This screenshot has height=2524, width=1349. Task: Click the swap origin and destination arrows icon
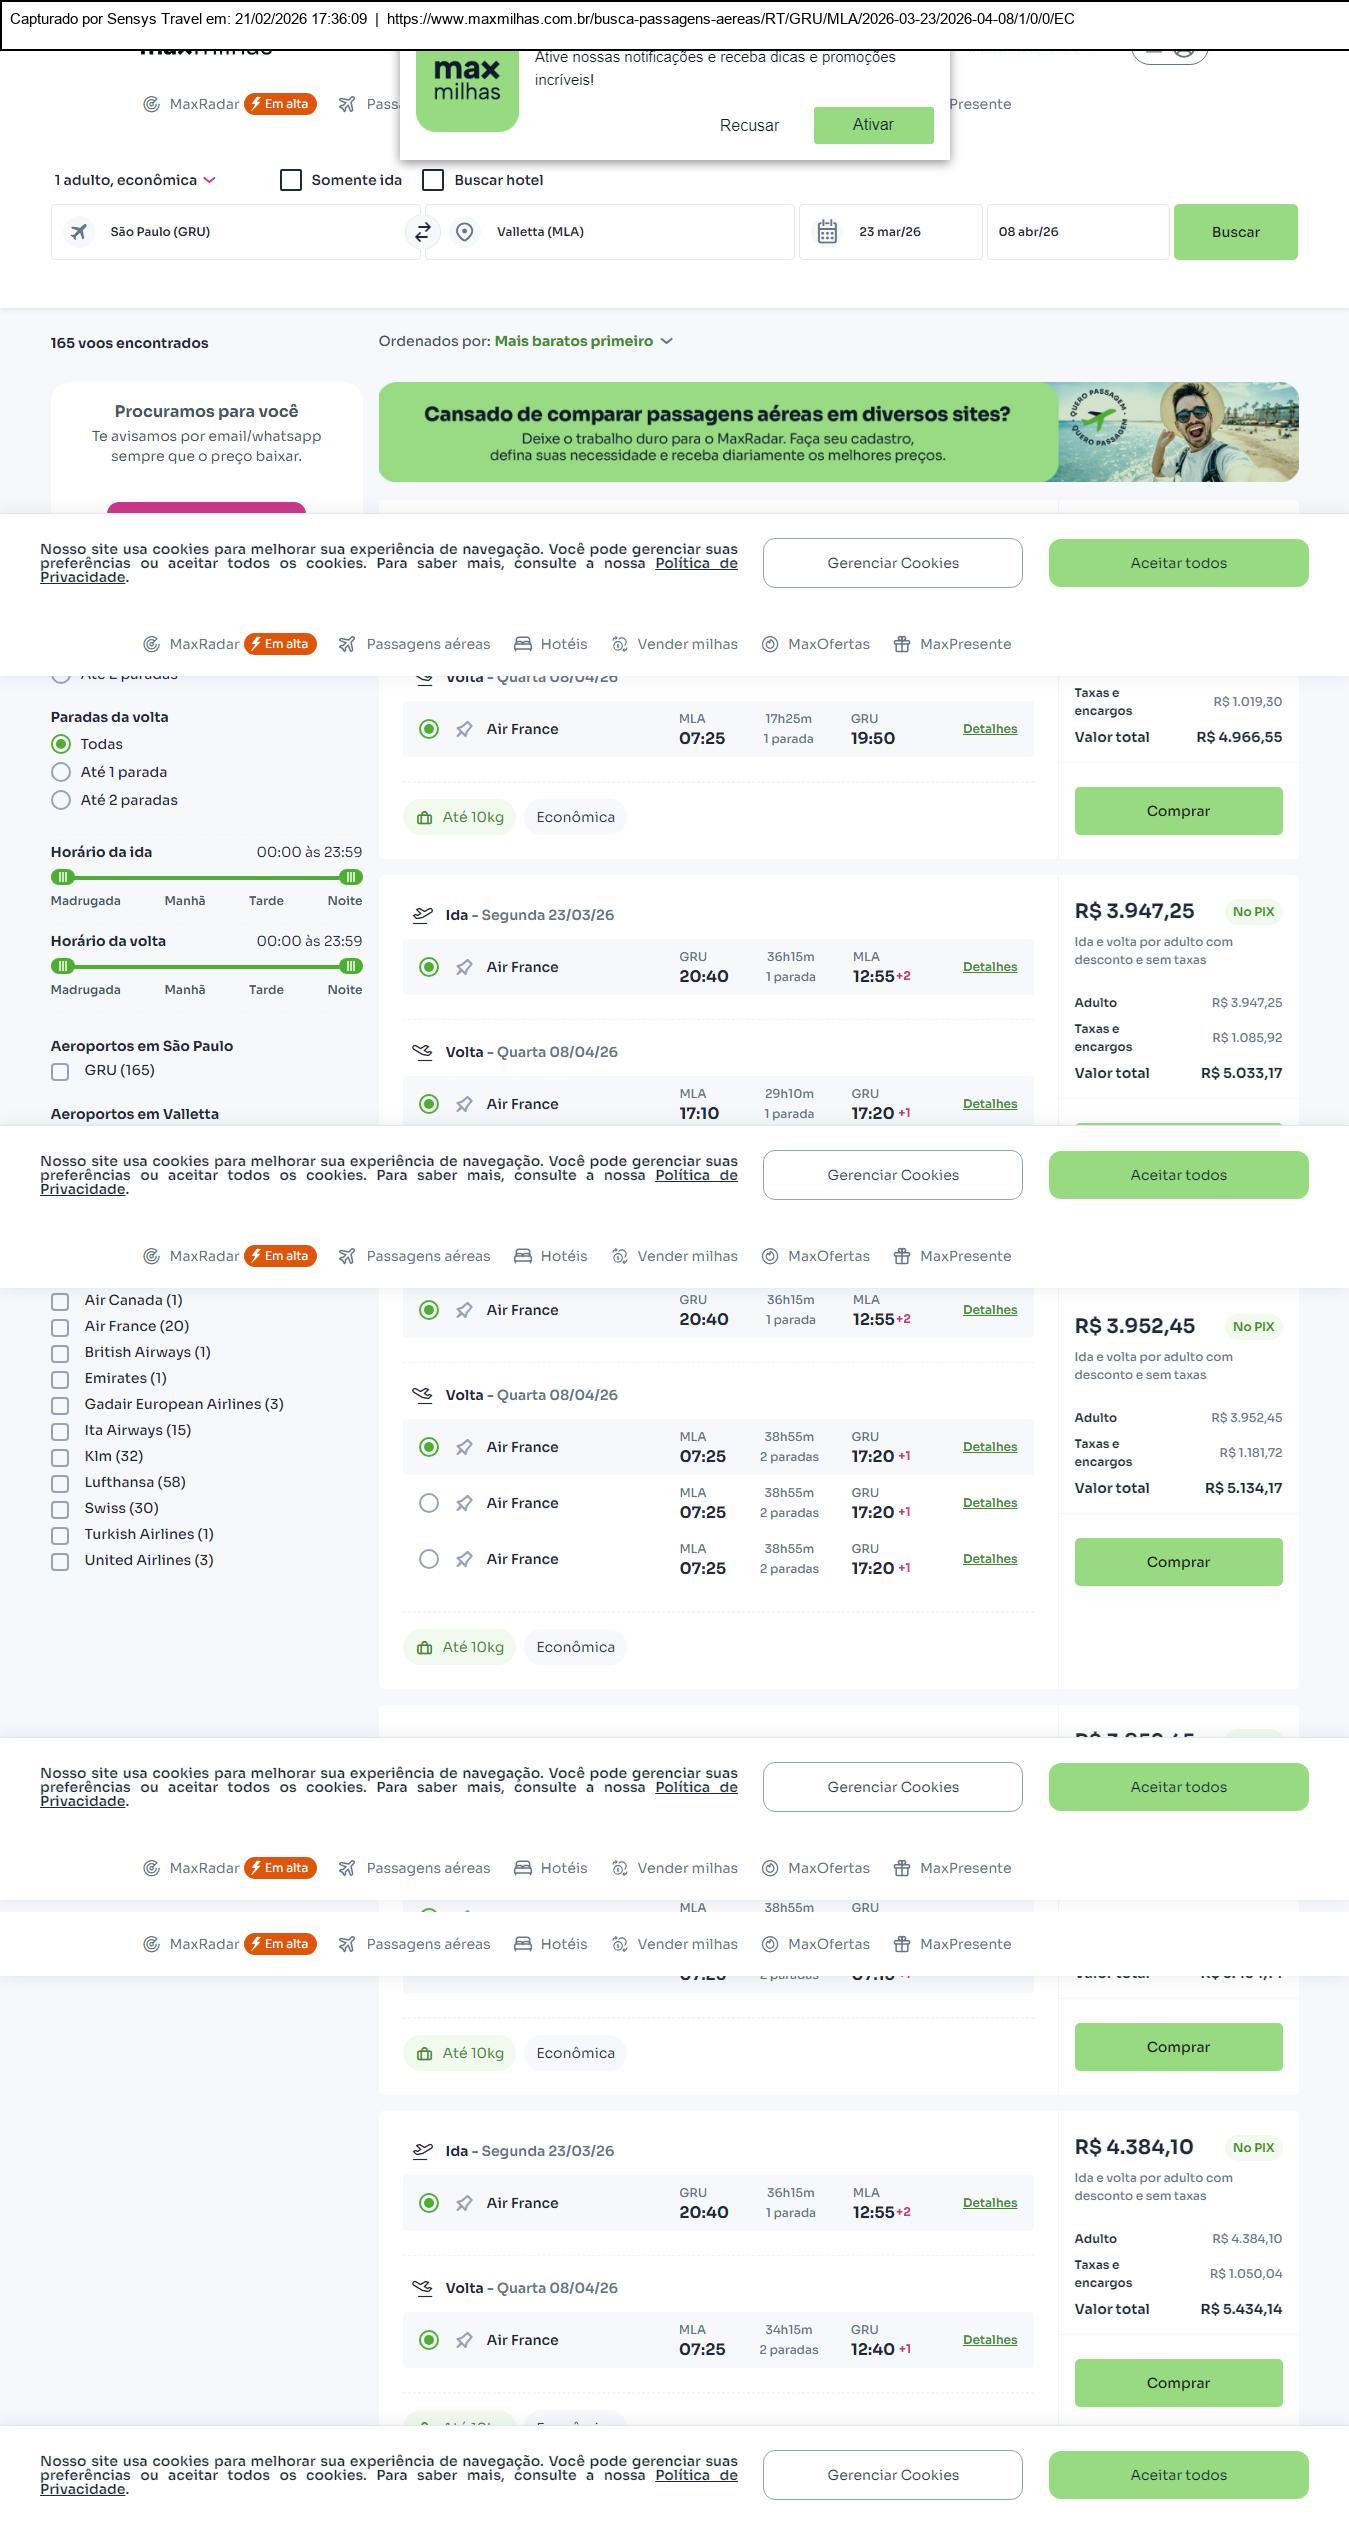coord(423,232)
